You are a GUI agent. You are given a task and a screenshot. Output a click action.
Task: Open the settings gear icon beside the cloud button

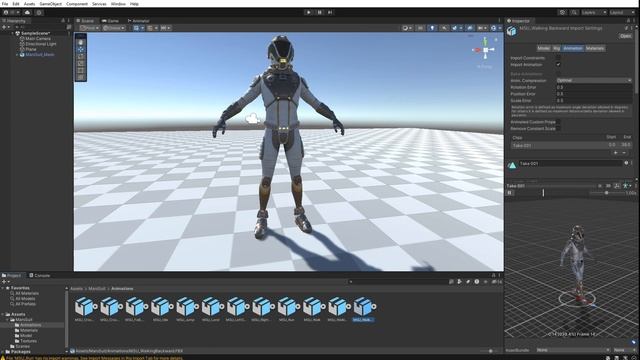pos(39,12)
